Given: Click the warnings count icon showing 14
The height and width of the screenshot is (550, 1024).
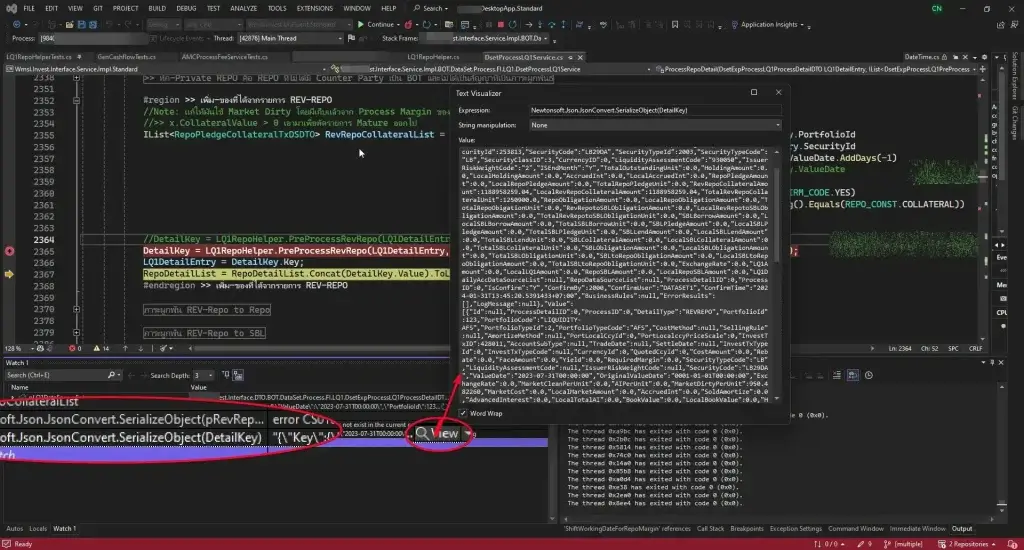Looking at the screenshot, I should coord(97,349).
